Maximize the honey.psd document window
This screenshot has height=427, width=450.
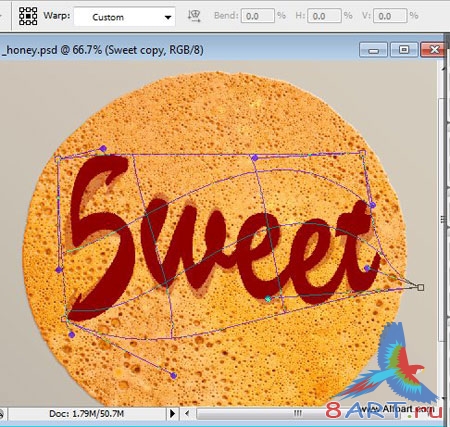coord(404,50)
